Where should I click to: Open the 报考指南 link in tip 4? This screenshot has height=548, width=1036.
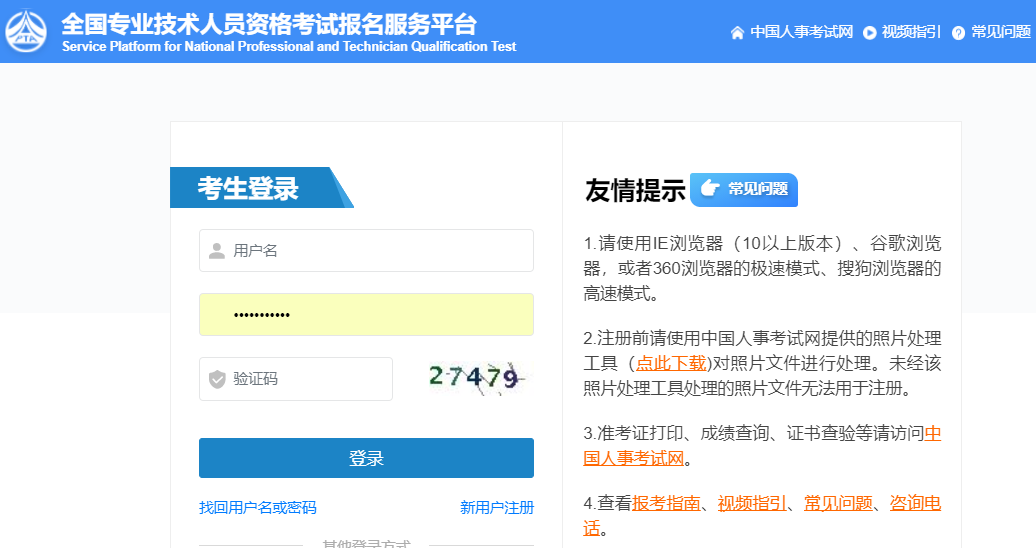pos(666,503)
